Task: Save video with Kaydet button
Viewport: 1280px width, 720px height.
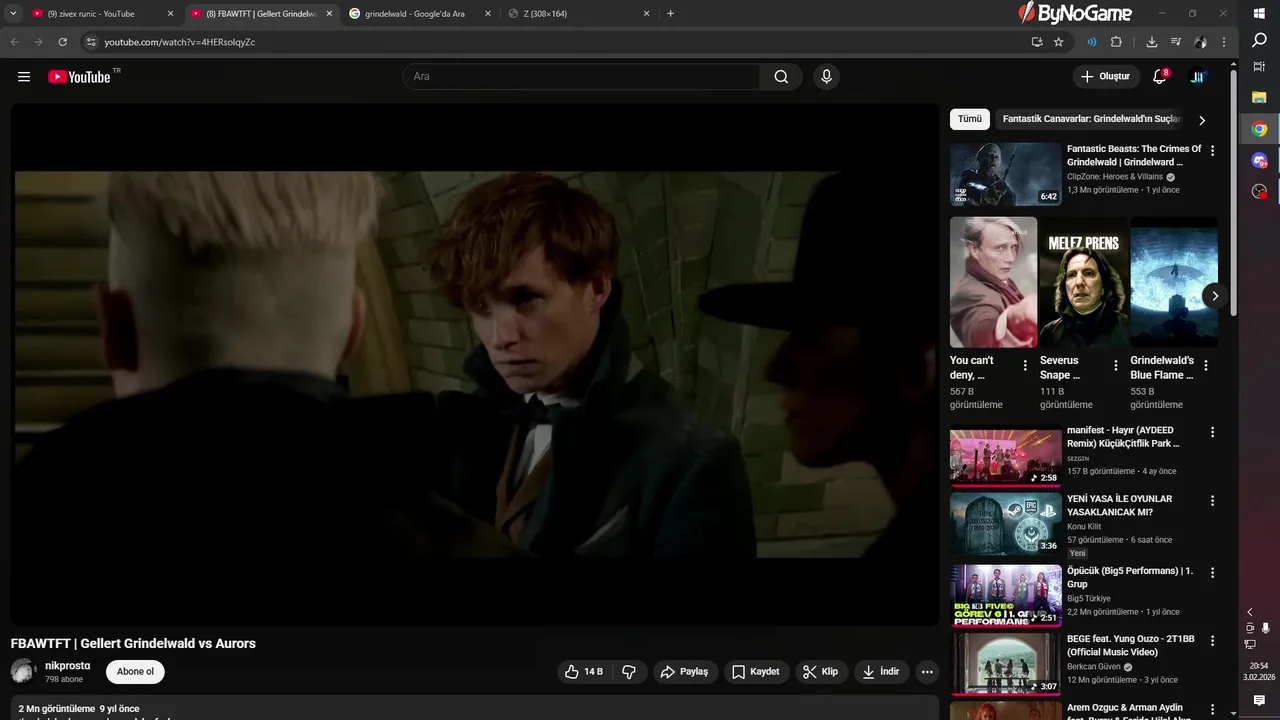Action: click(755, 672)
